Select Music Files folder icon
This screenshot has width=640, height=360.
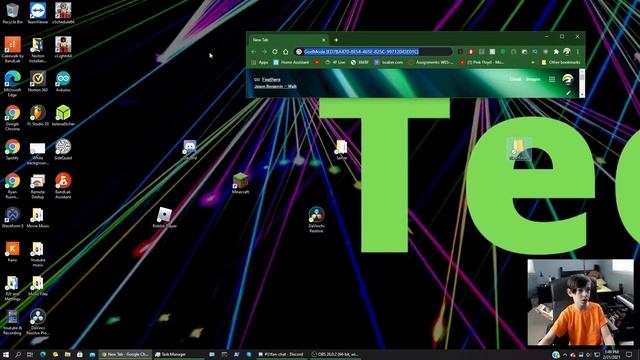38,286
